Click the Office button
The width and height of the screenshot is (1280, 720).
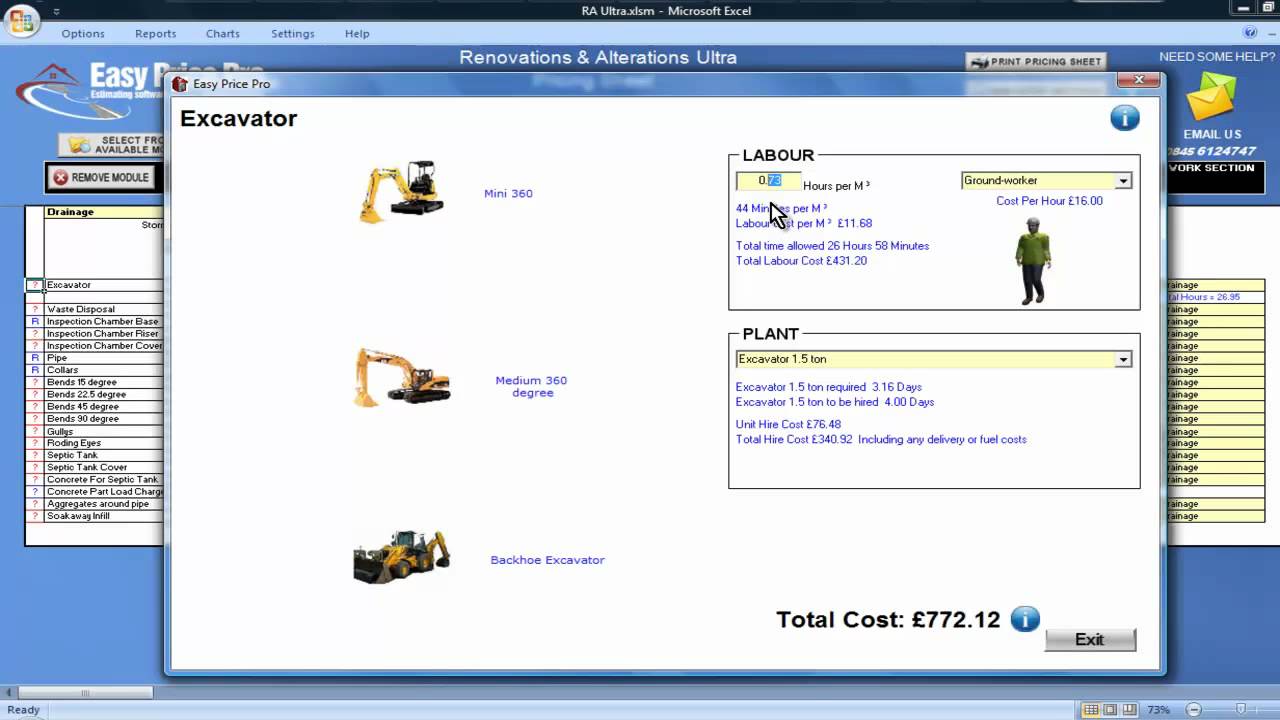point(20,20)
